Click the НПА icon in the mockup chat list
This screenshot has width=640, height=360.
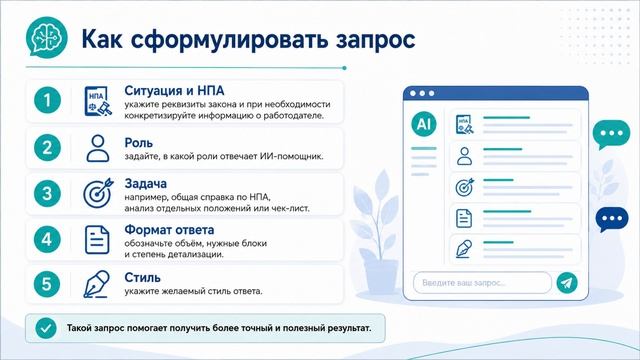[x=464, y=124]
